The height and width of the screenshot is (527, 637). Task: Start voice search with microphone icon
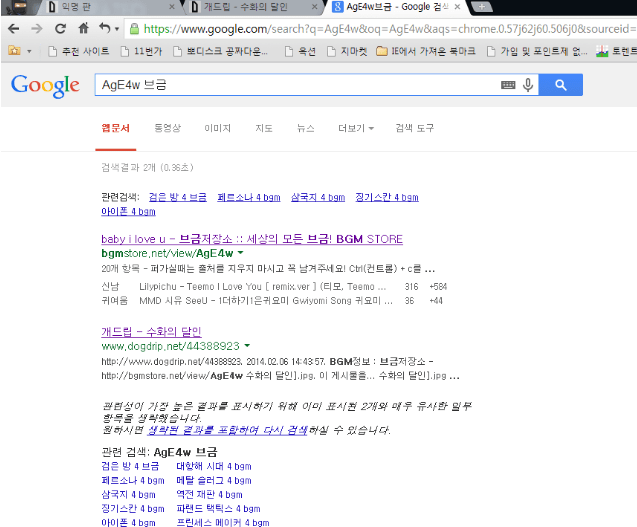point(528,85)
